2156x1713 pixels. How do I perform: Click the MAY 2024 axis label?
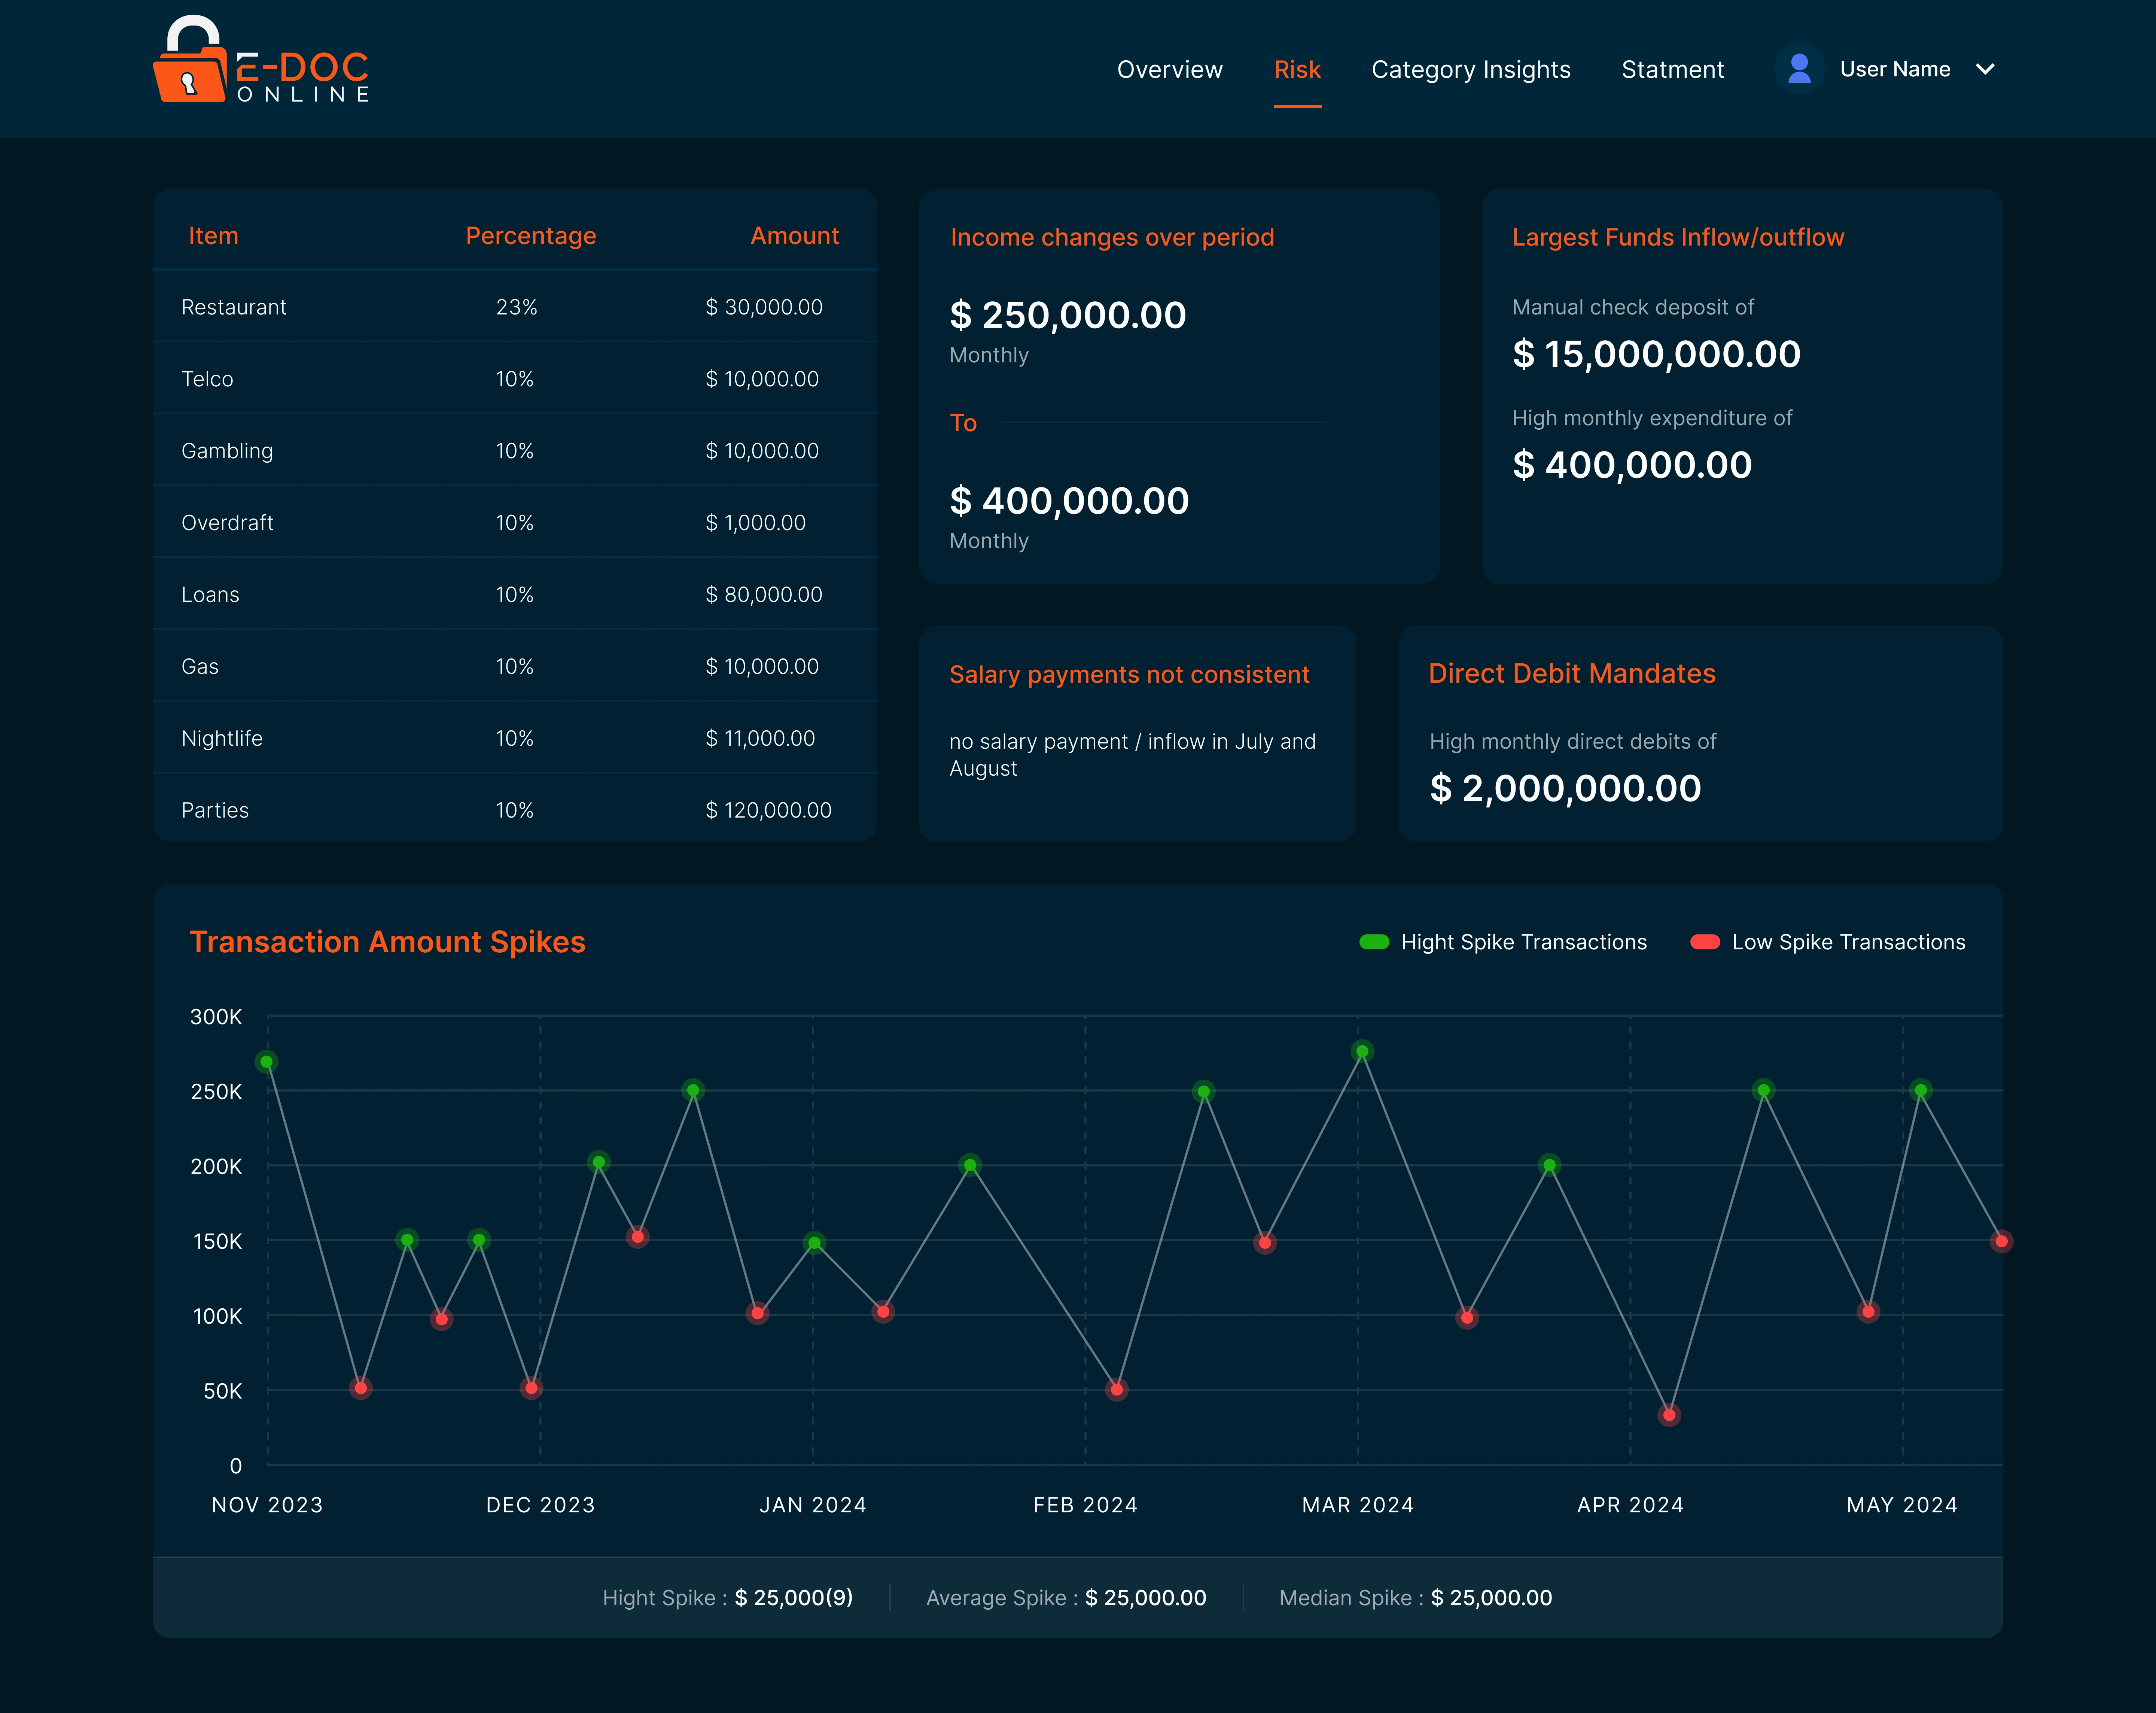tap(1902, 1505)
